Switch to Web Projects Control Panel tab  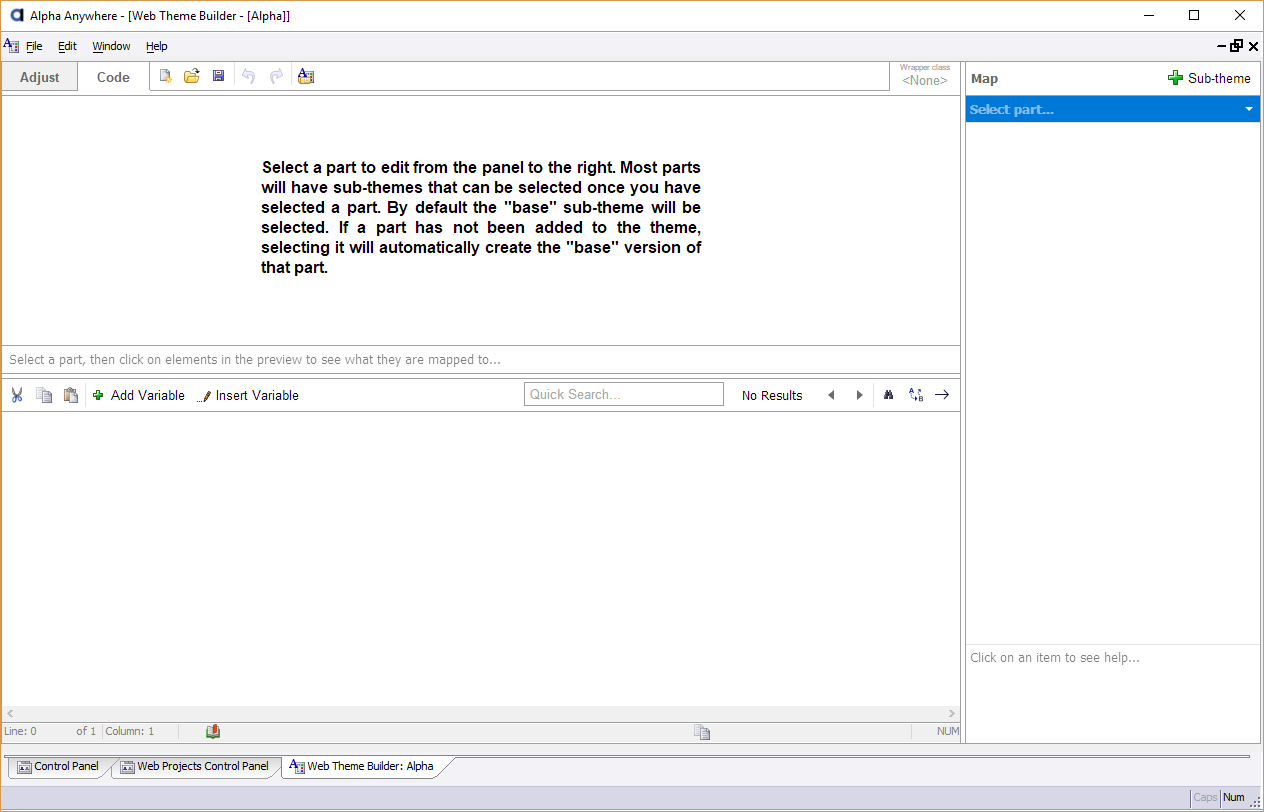tap(194, 766)
